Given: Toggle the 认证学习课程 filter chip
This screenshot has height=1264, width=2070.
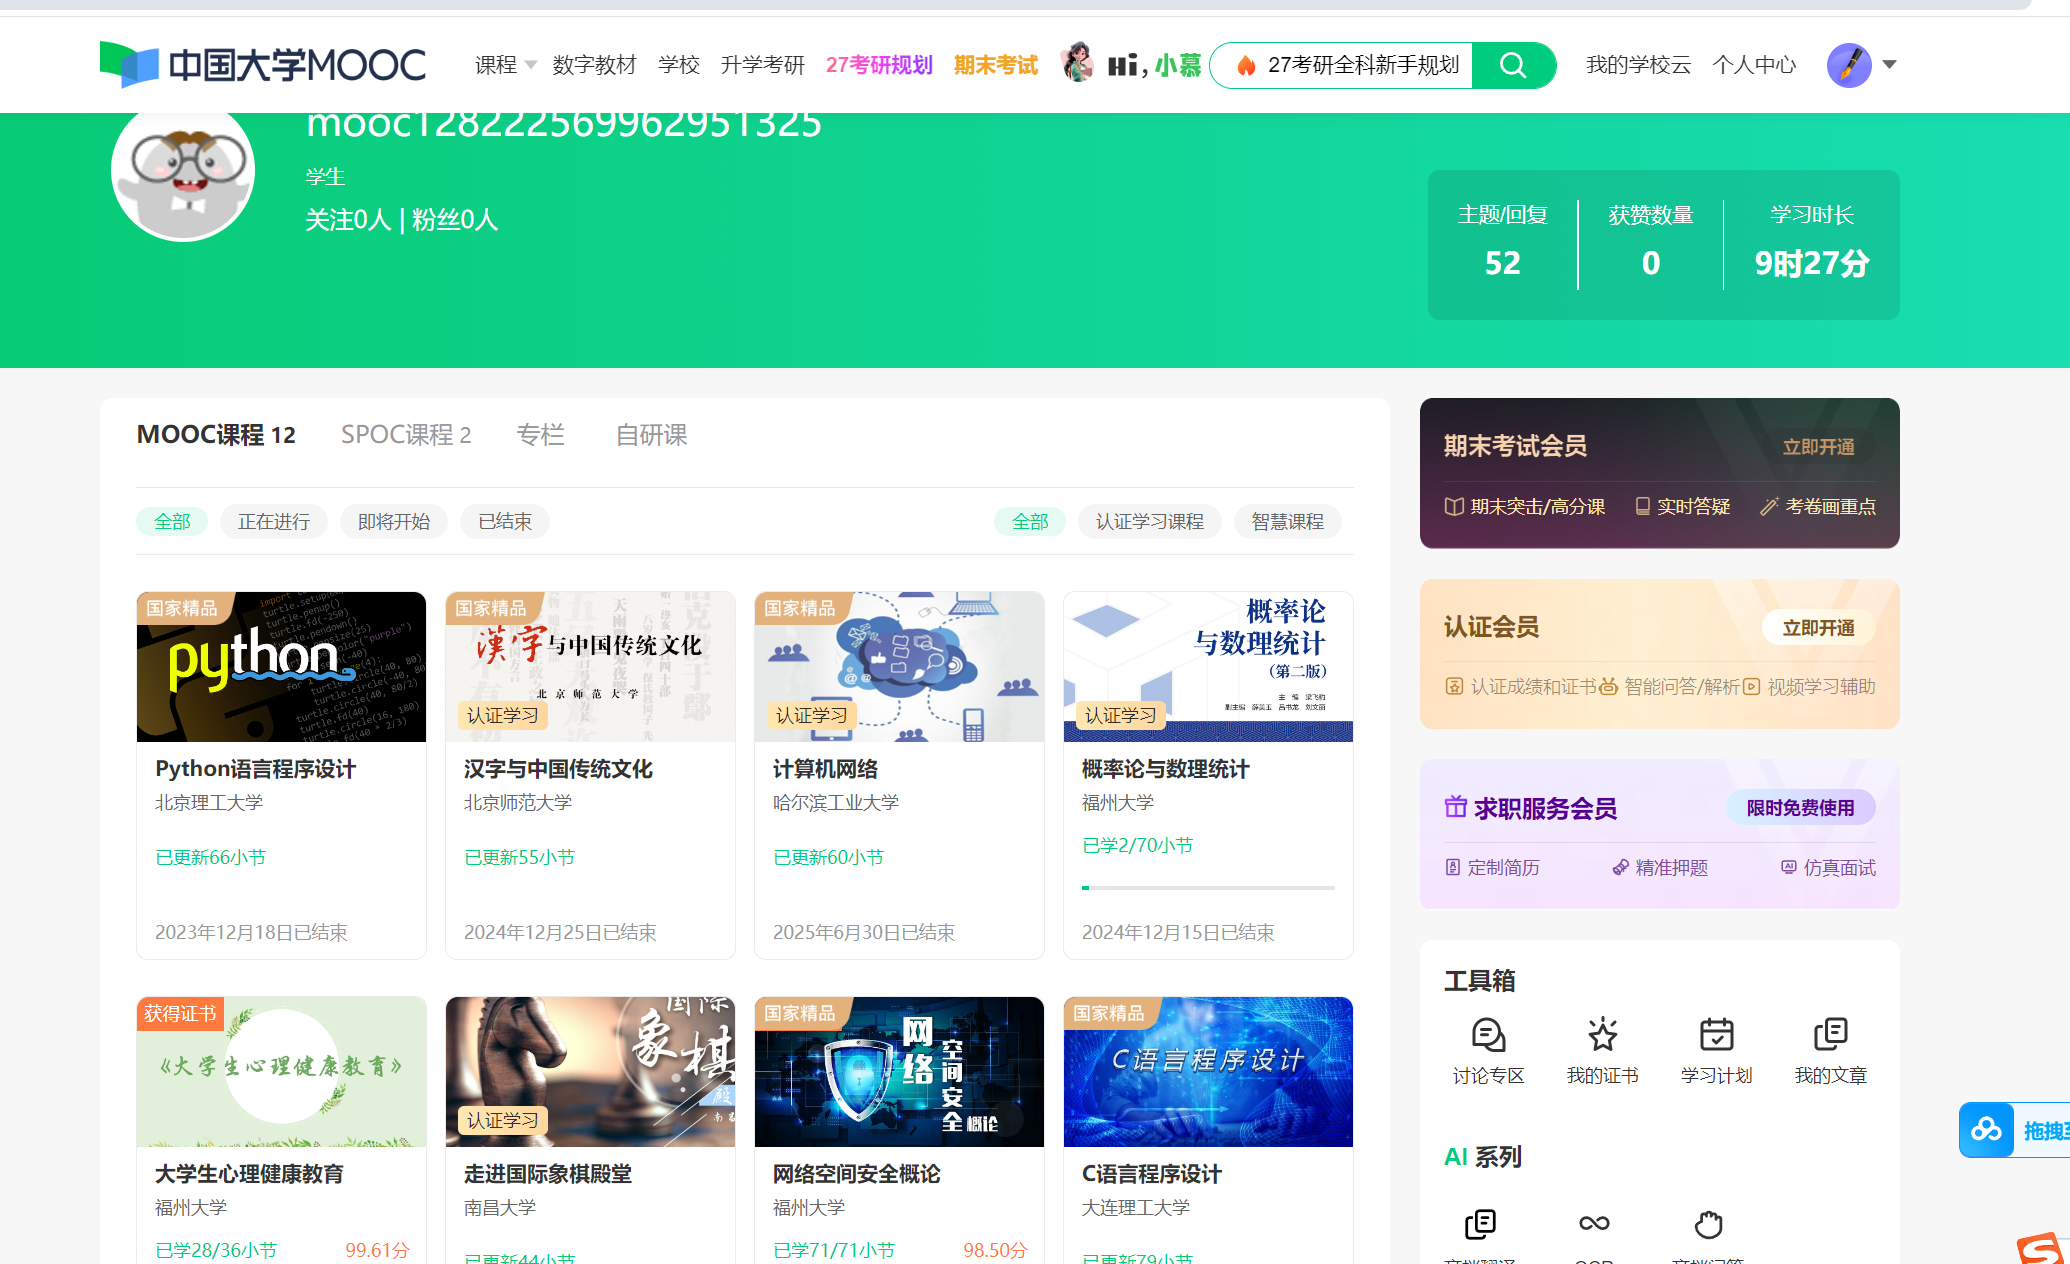Looking at the screenshot, I should pos(1149,522).
